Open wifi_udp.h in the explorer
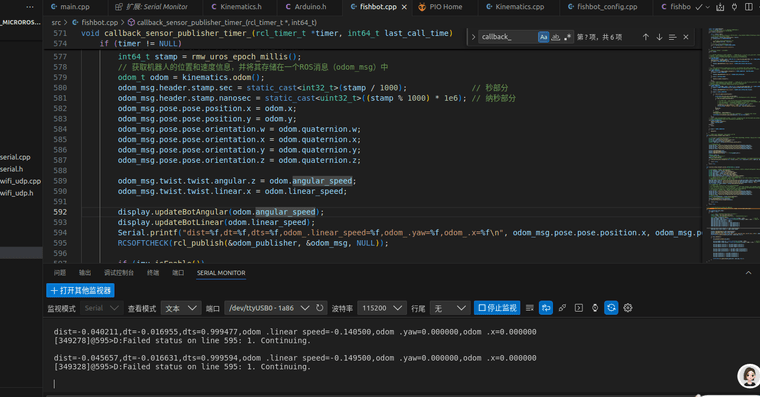Image resolution: width=760 pixels, height=397 pixels. (17, 192)
